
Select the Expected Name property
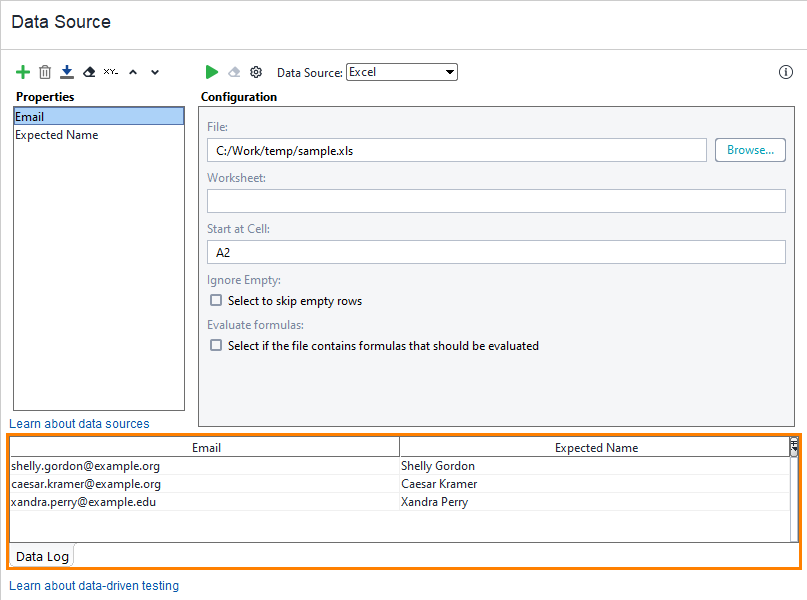pos(56,134)
